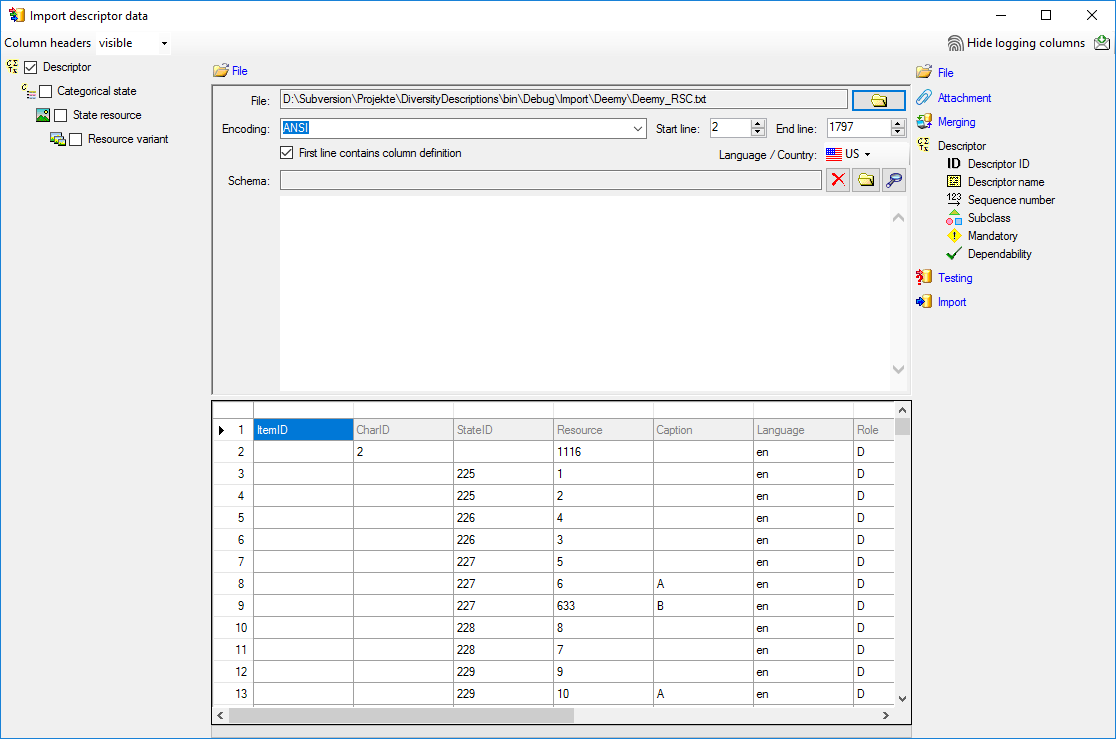Select the Subclass entry
The image size is (1116, 739).
[x=989, y=218]
